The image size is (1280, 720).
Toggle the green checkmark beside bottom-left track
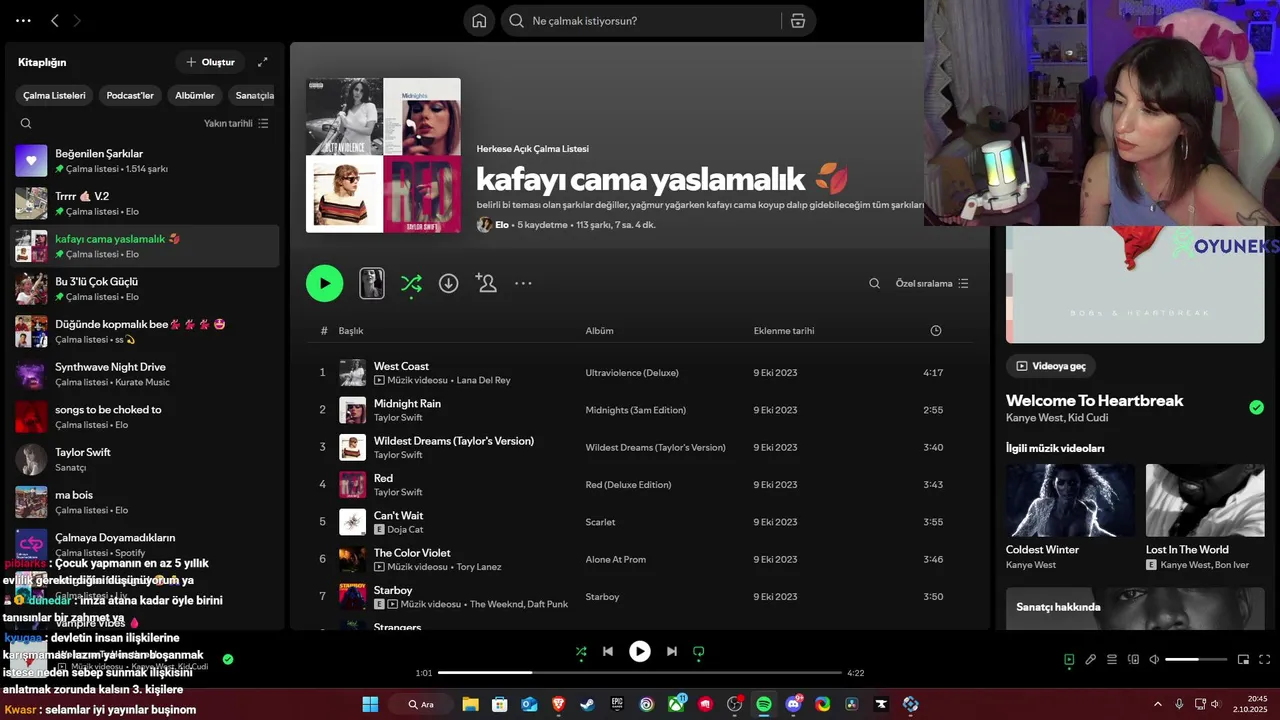(x=228, y=659)
